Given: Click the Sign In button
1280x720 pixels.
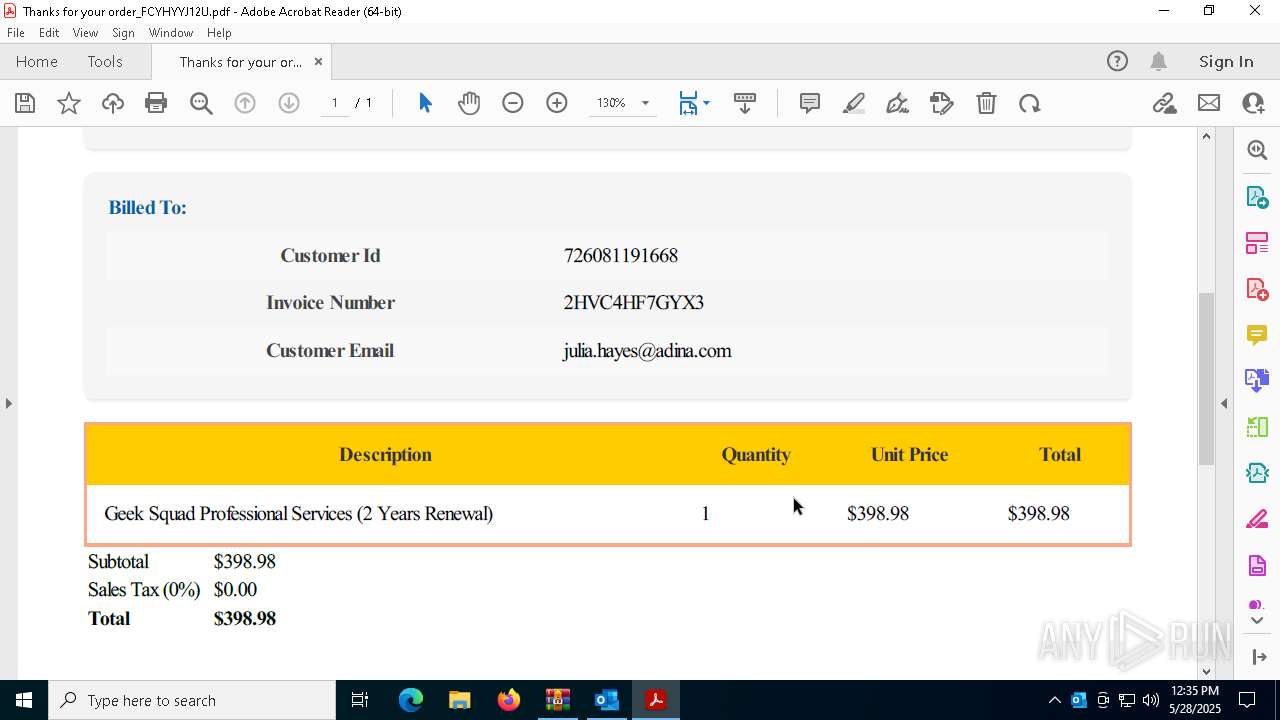Looking at the screenshot, I should [1226, 61].
